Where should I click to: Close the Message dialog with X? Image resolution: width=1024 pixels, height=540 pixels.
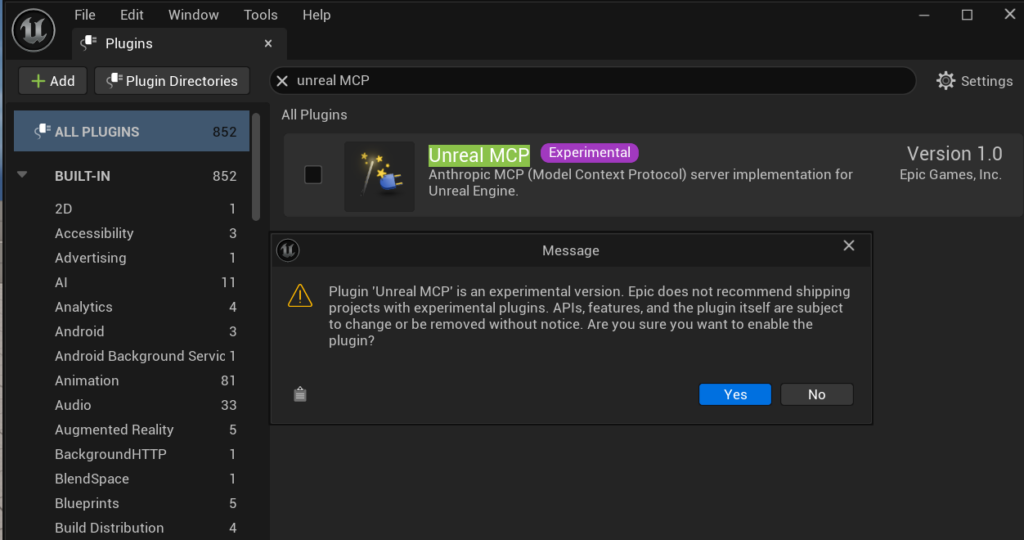[848, 246]
